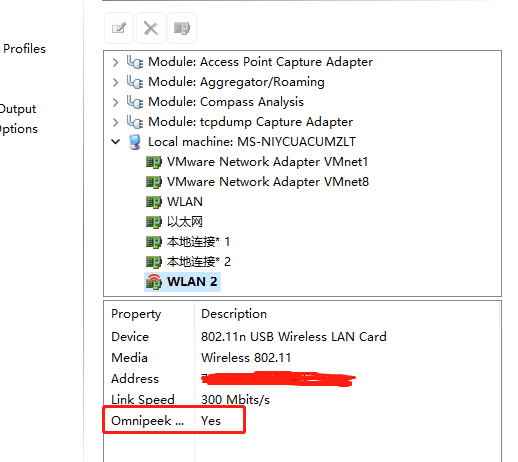Click the Link Speed property label
The width and height of the screenshot is (518, 462).
[143, 400]
